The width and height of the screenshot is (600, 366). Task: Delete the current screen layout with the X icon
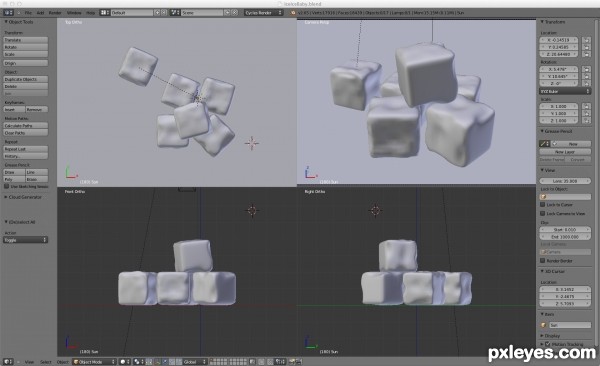pyautogui.click(x=163, y=13)
